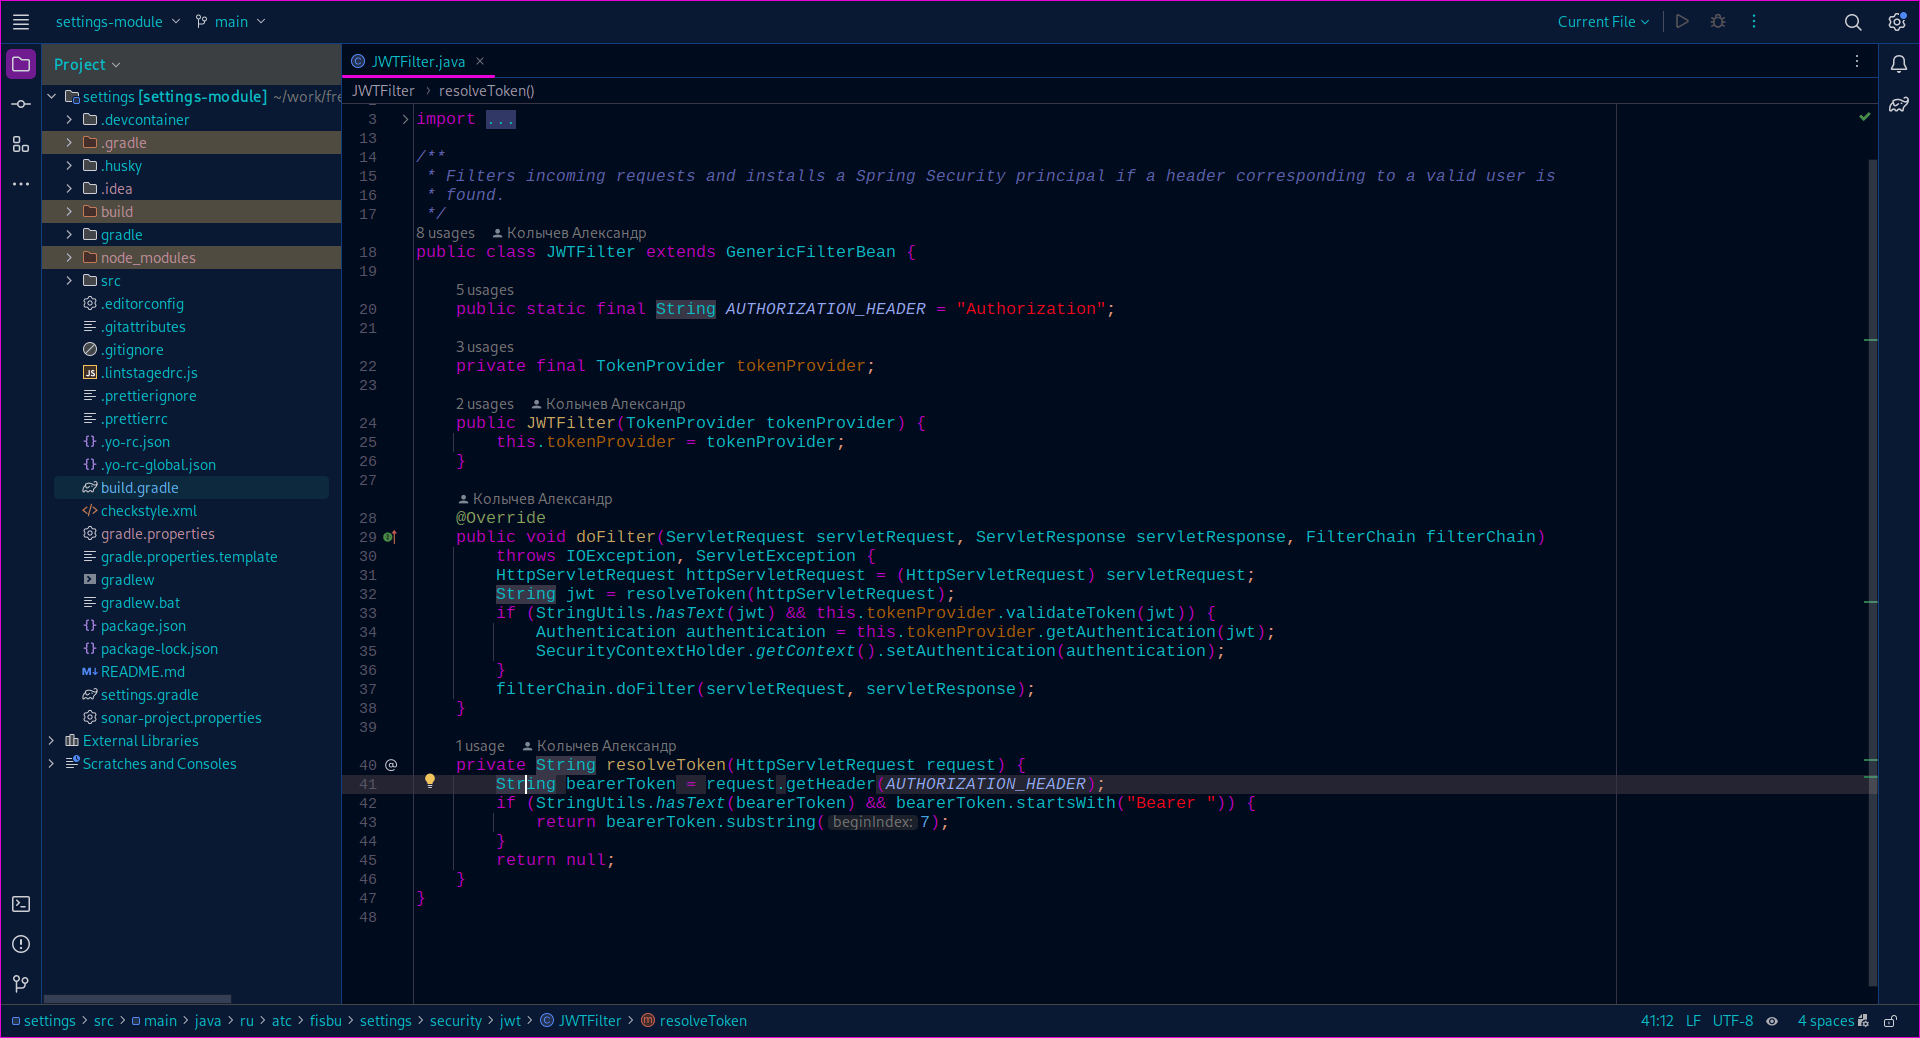The height and width of the screenshot is (1038, 1920).
Task: Open the Search Everywhere magnifier icon
Action: [x=1853, y=21]
